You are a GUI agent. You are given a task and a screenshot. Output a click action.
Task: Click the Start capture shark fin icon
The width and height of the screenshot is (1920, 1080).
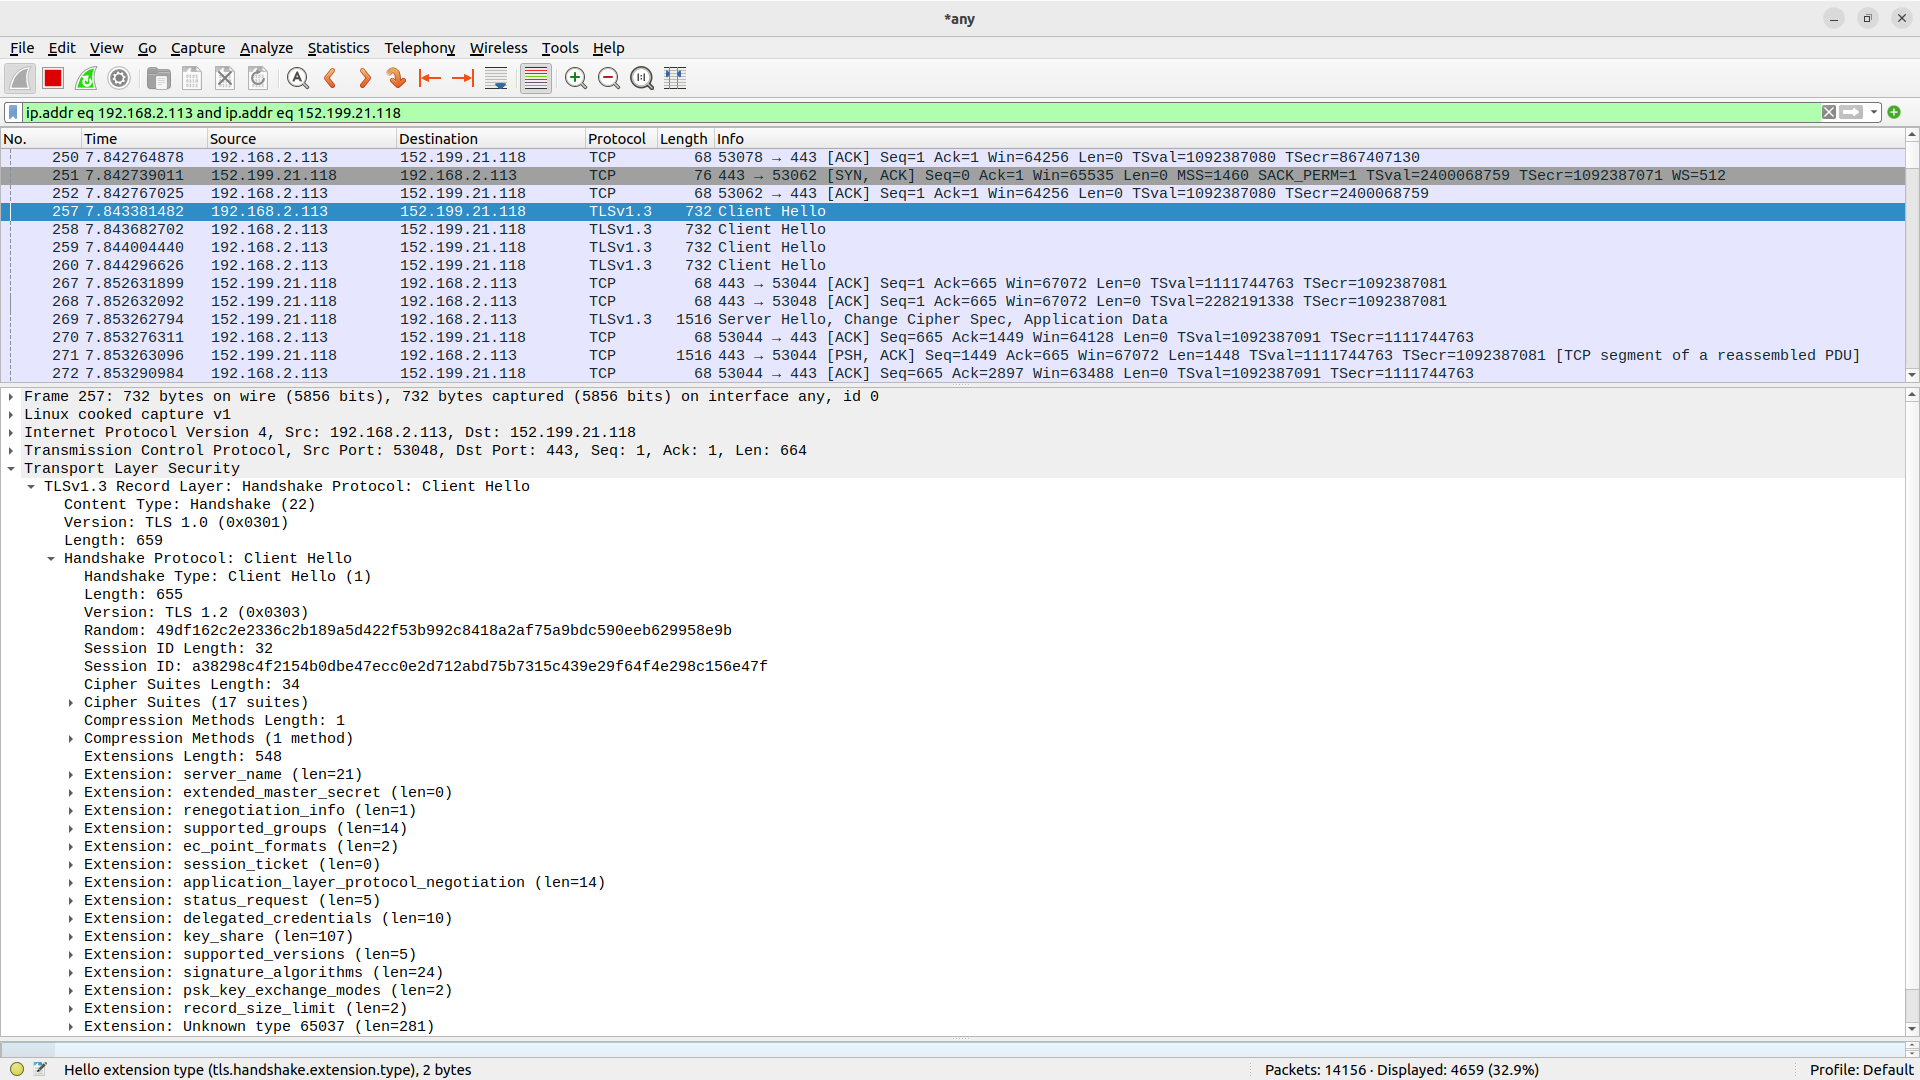[x=20, y=78]
